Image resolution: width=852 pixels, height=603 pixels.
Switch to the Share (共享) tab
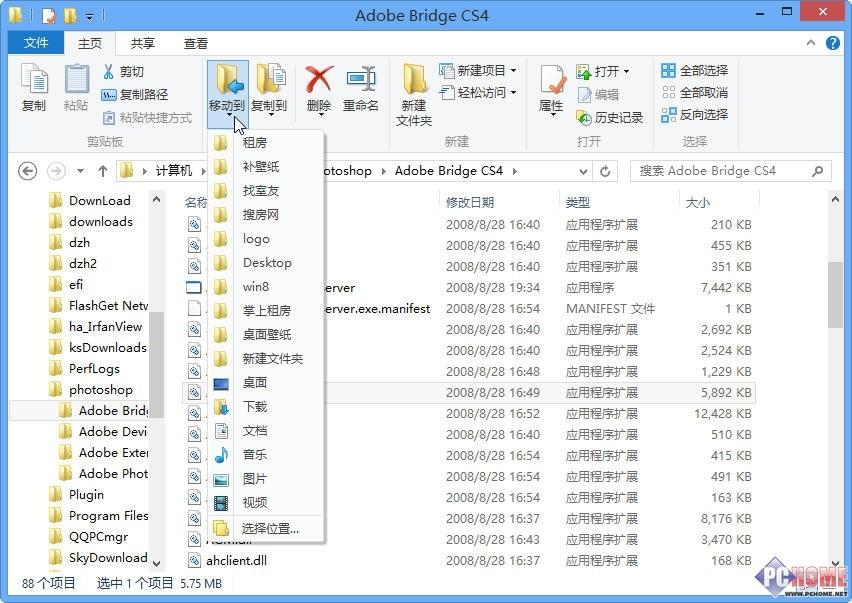point(143,43)
